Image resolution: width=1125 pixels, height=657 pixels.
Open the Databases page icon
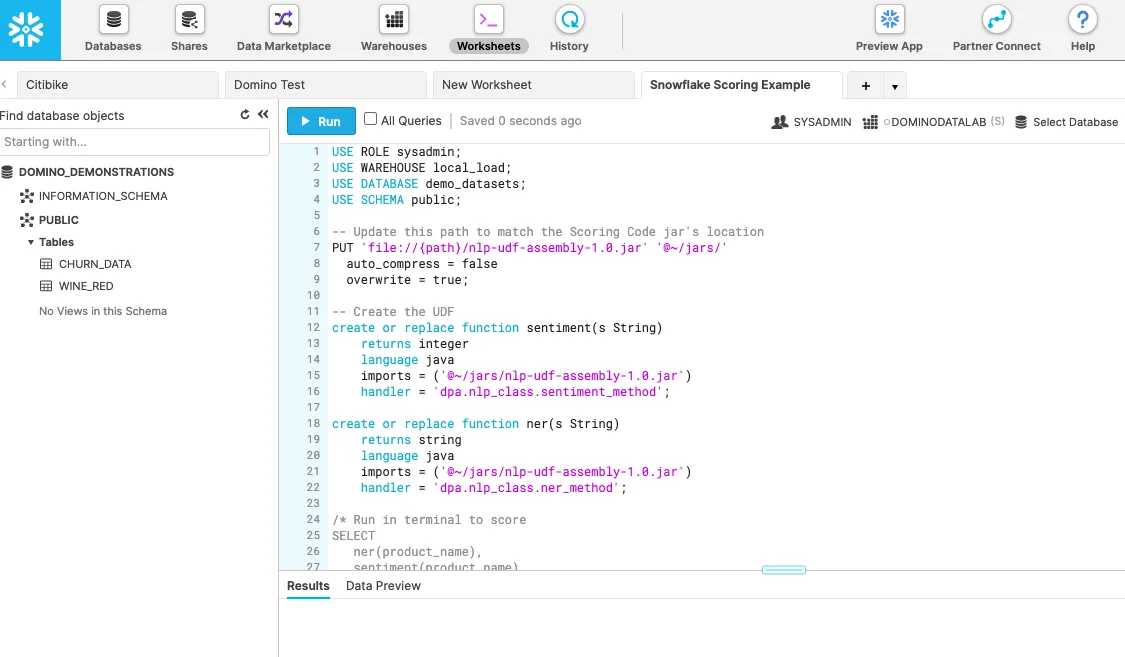point(113,19)
